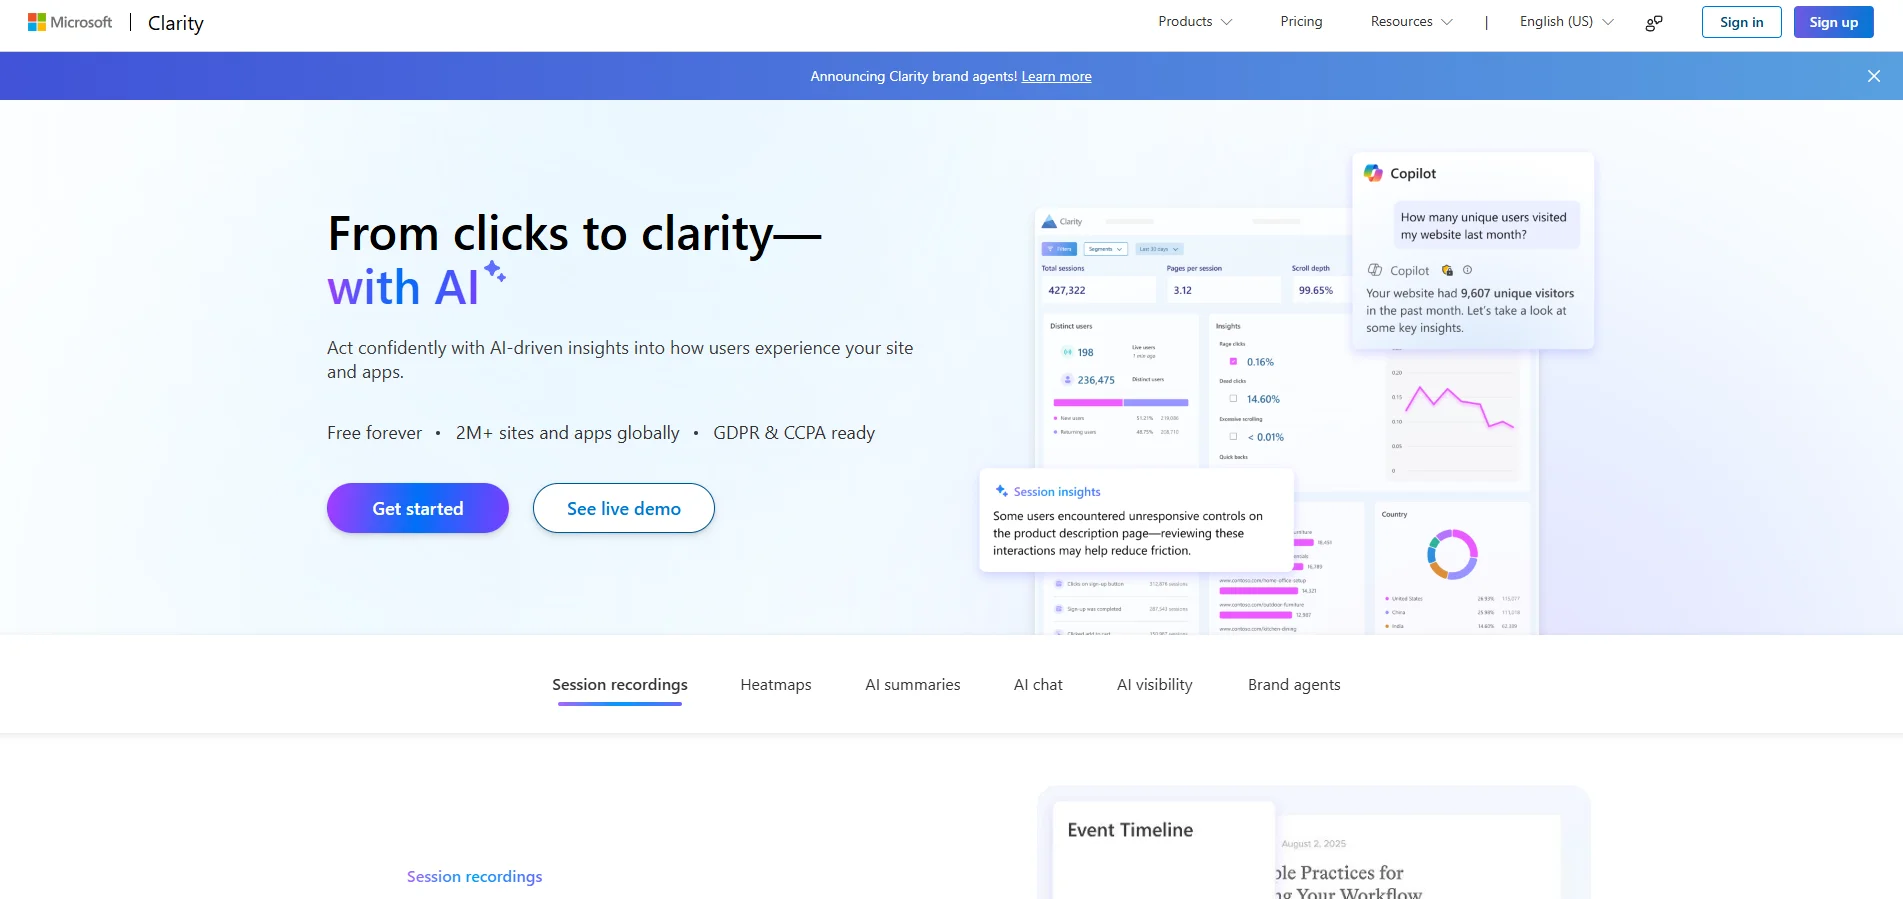Open the Last 30 days dropdown in the preview

tap(1159, 249)
